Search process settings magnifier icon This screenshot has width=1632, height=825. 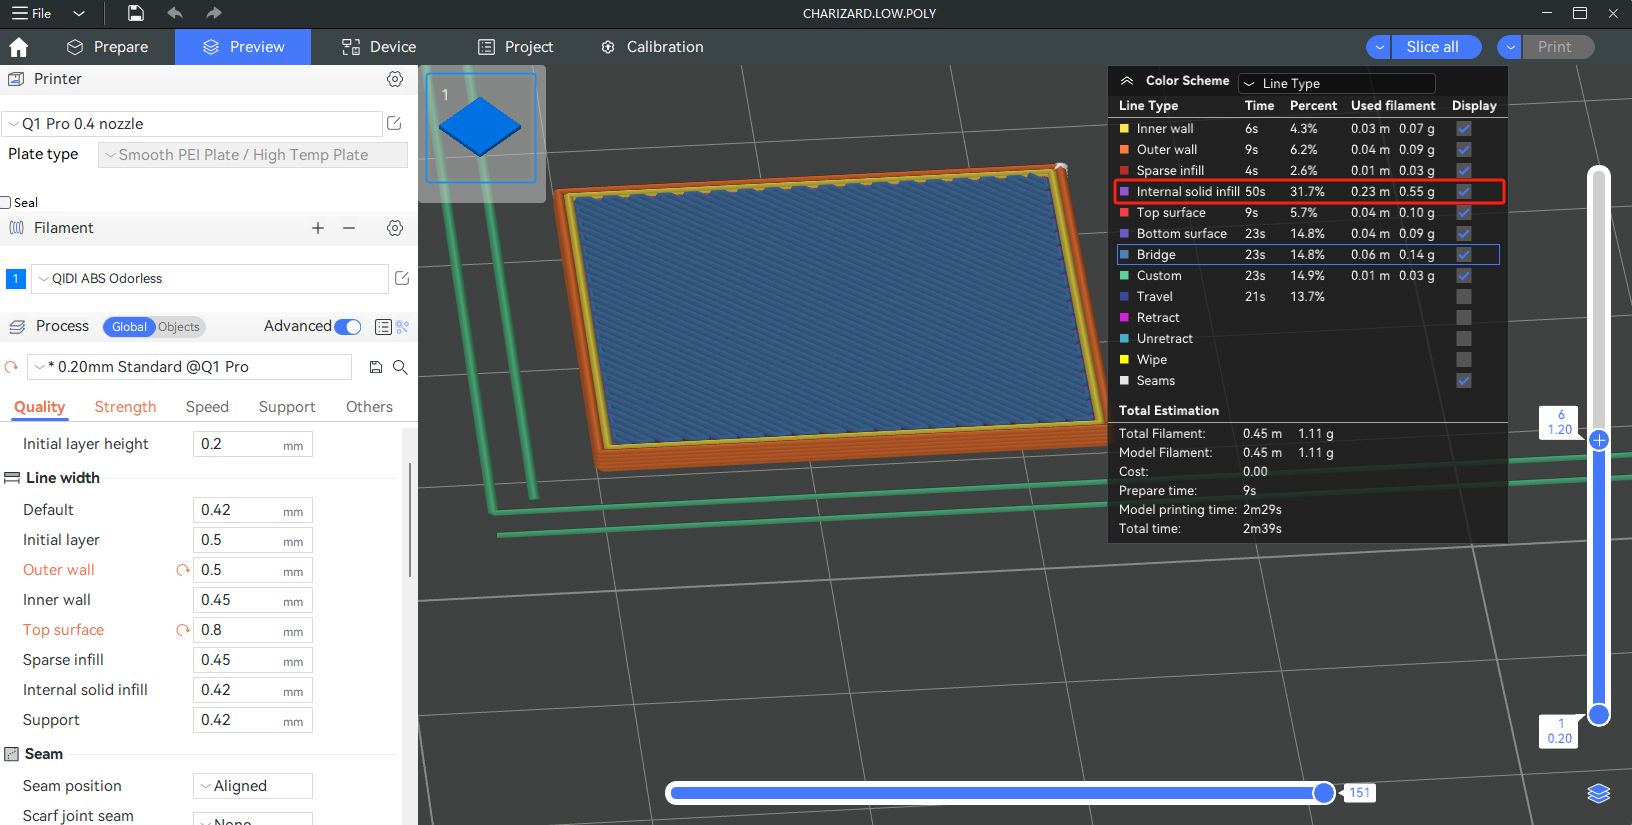pos(400,367)
